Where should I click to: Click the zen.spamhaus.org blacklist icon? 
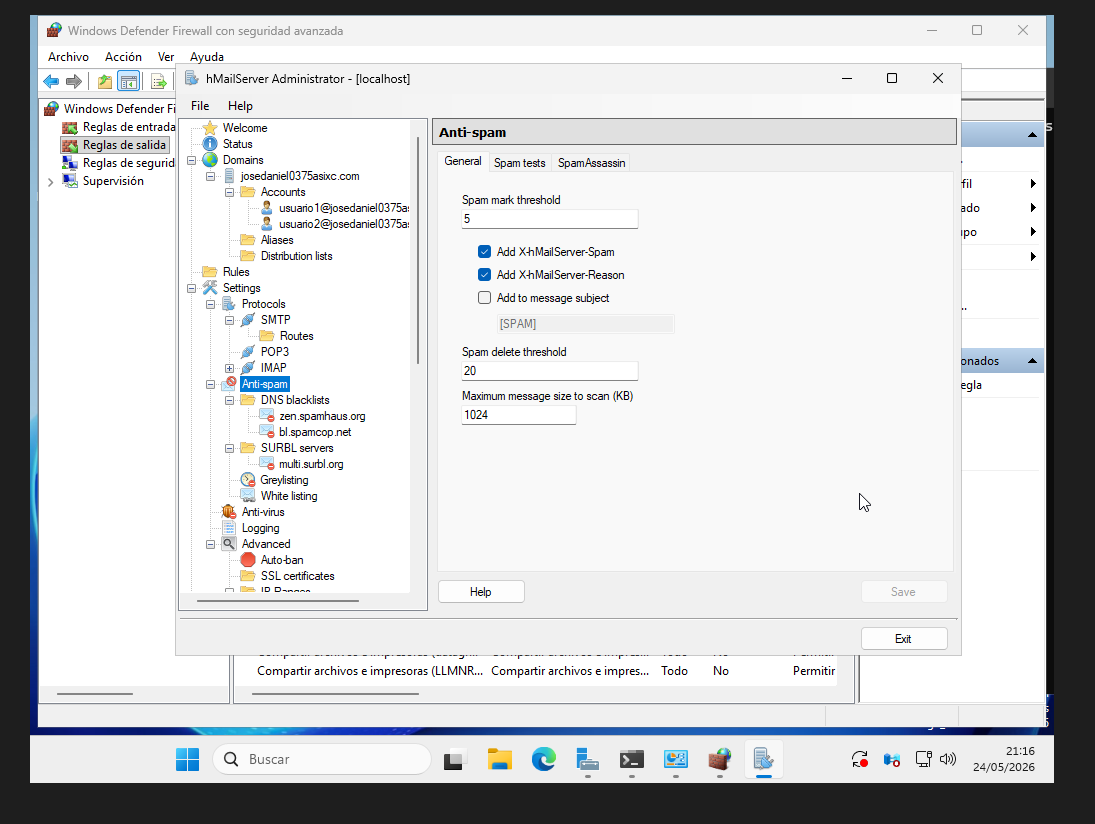[x=267, y=416]
